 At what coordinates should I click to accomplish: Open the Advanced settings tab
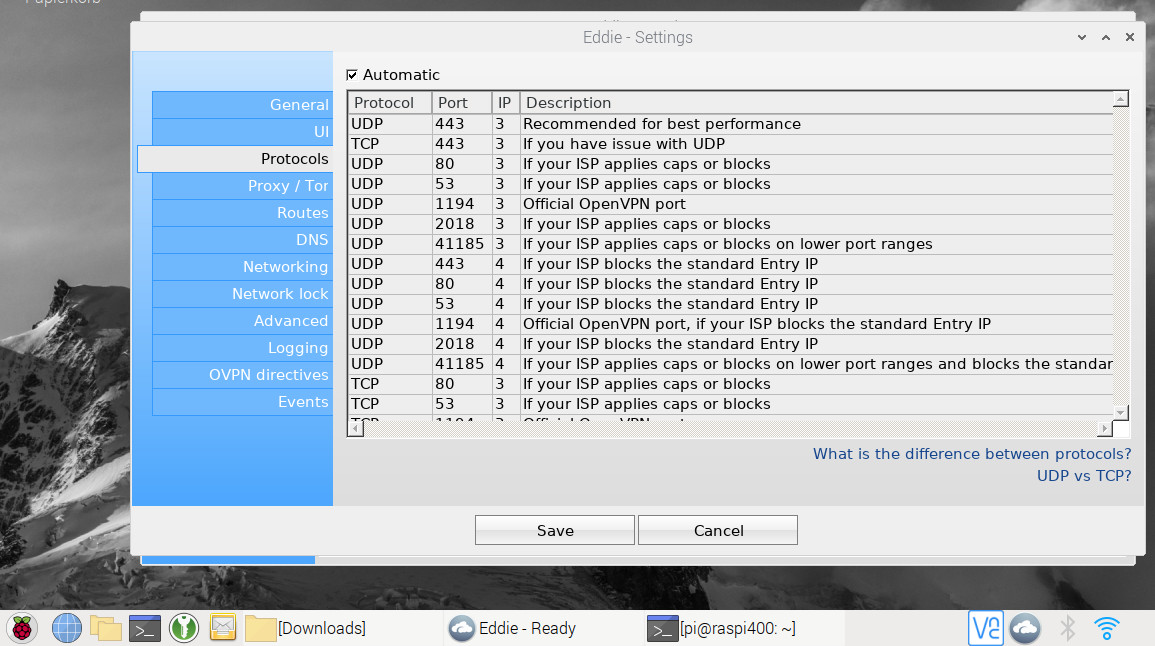coord(242,320)
